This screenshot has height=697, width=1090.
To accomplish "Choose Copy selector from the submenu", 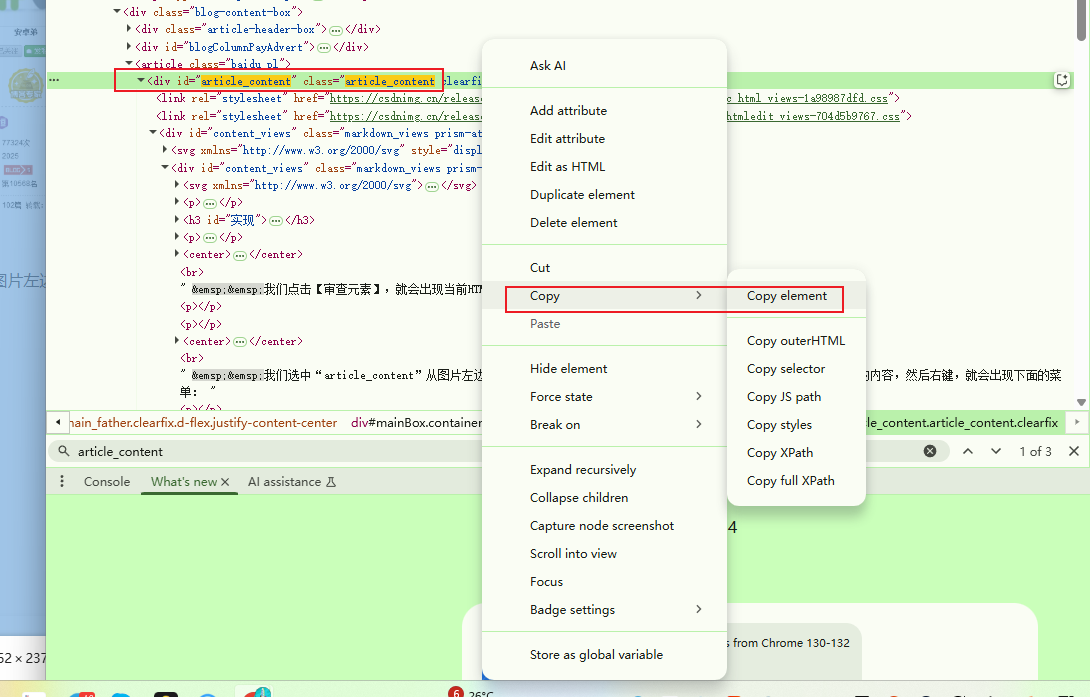I will coord(786,369).
